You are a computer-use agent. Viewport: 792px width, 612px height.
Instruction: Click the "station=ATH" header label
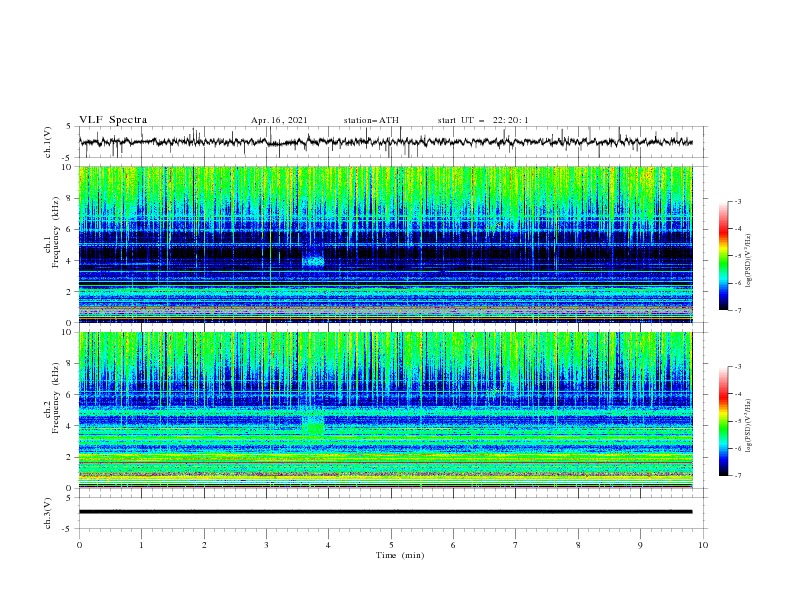tap(371, 120)
